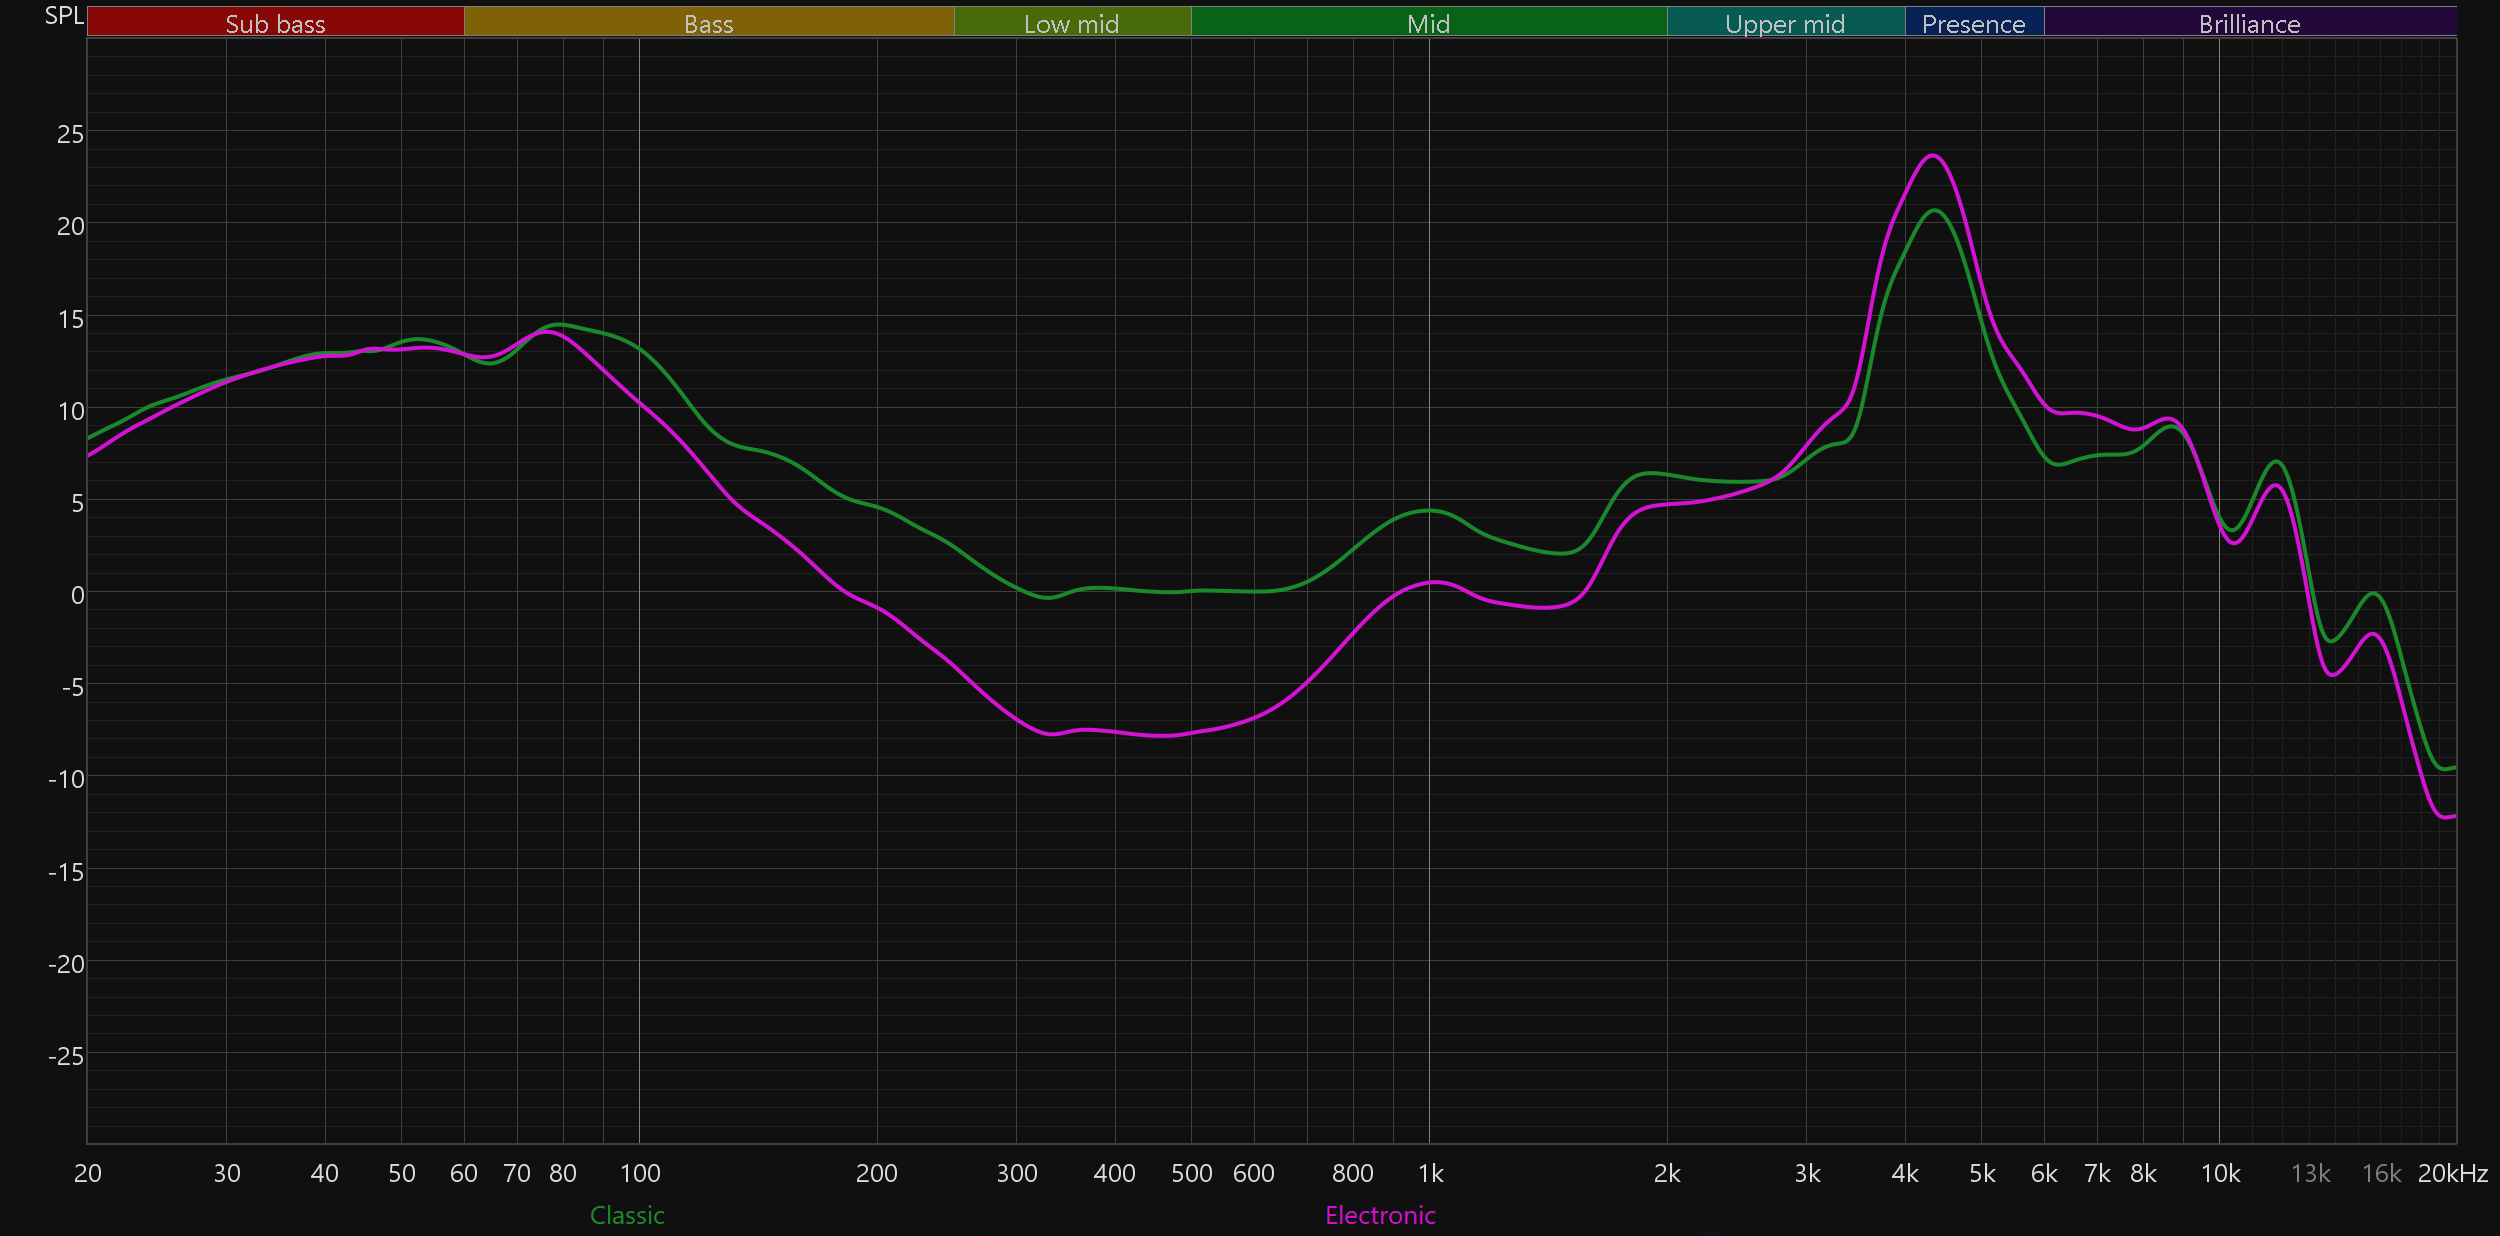Click the Upper mid band header
Viewport: 2500px width, 1236px height.
(1785, 23)
